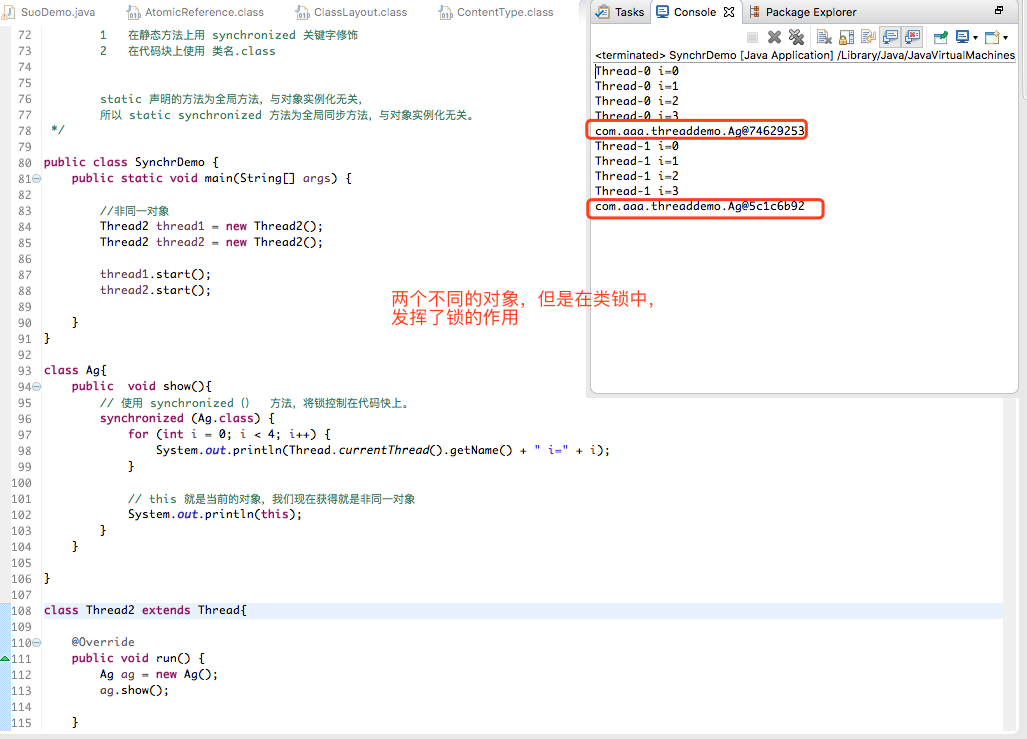Click 'thread1.start();' in the editor
The height and width of the screenshot is (739, 1027).
pyautogui.click(x=155, y=274)
